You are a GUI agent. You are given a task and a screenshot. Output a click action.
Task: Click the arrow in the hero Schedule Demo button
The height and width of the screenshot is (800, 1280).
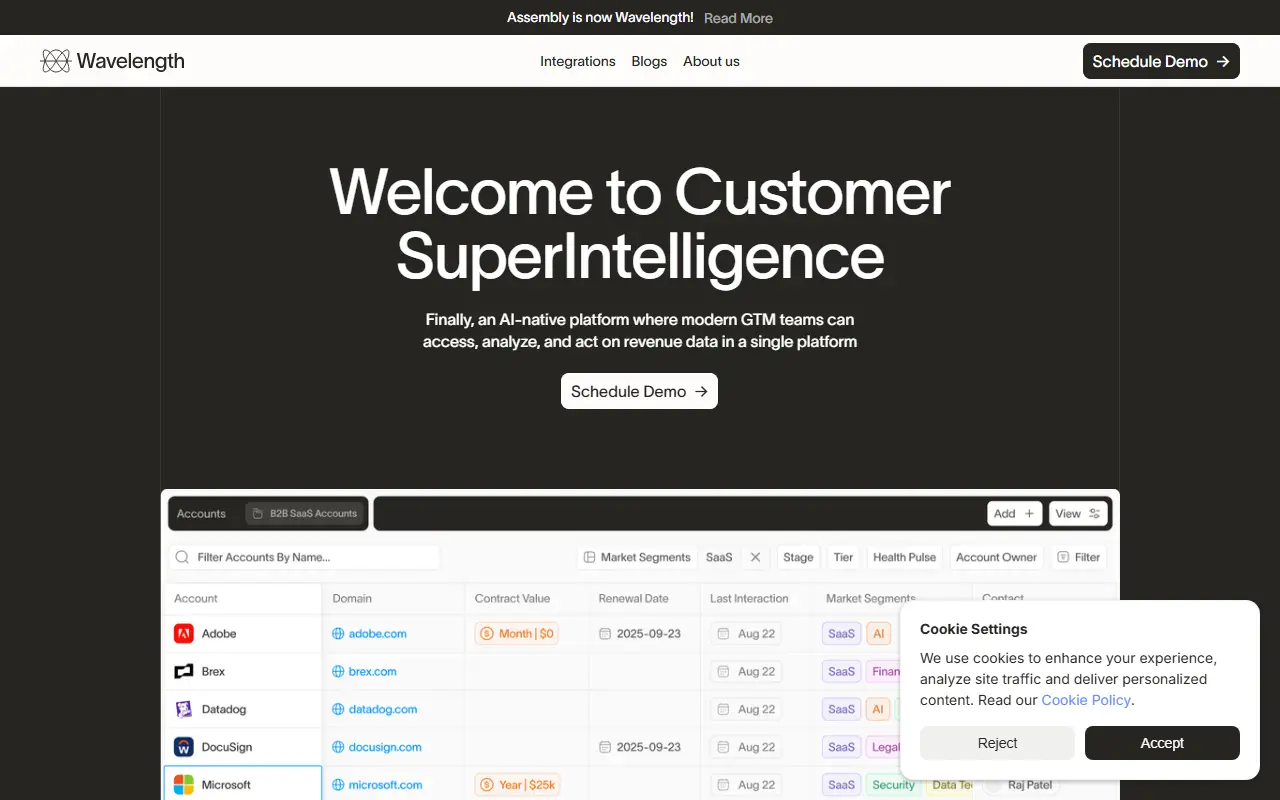pos(701,391)
